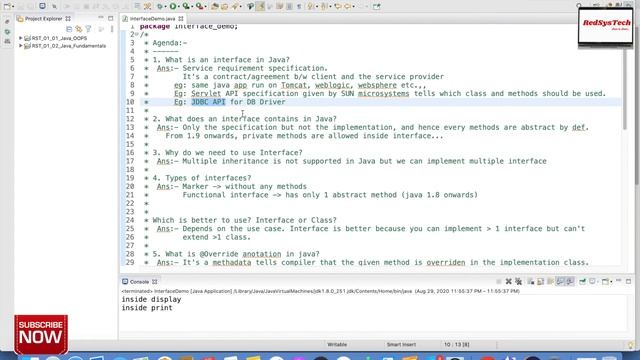Close the Console view tab
The height and width of the screenshot is (360, 640).
(x=155, y=282)
